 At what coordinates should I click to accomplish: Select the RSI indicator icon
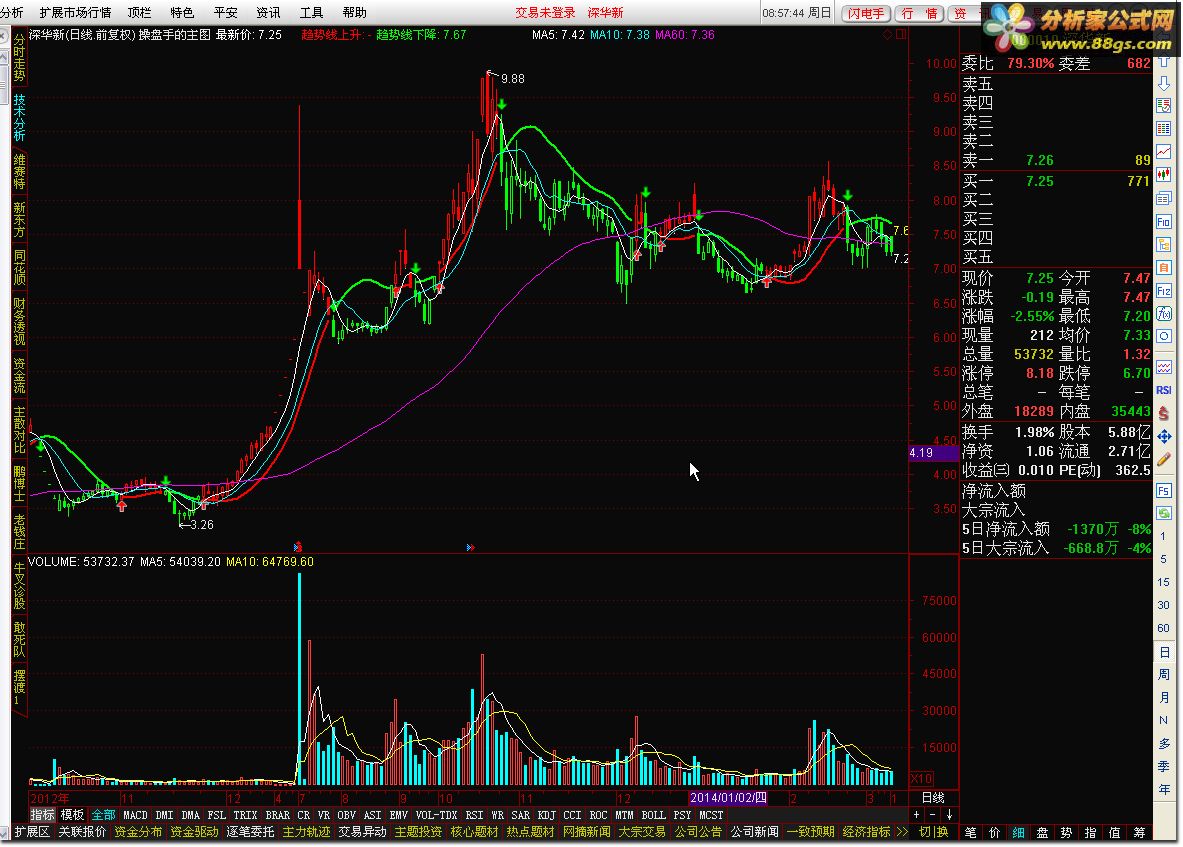click(1163, 390)
